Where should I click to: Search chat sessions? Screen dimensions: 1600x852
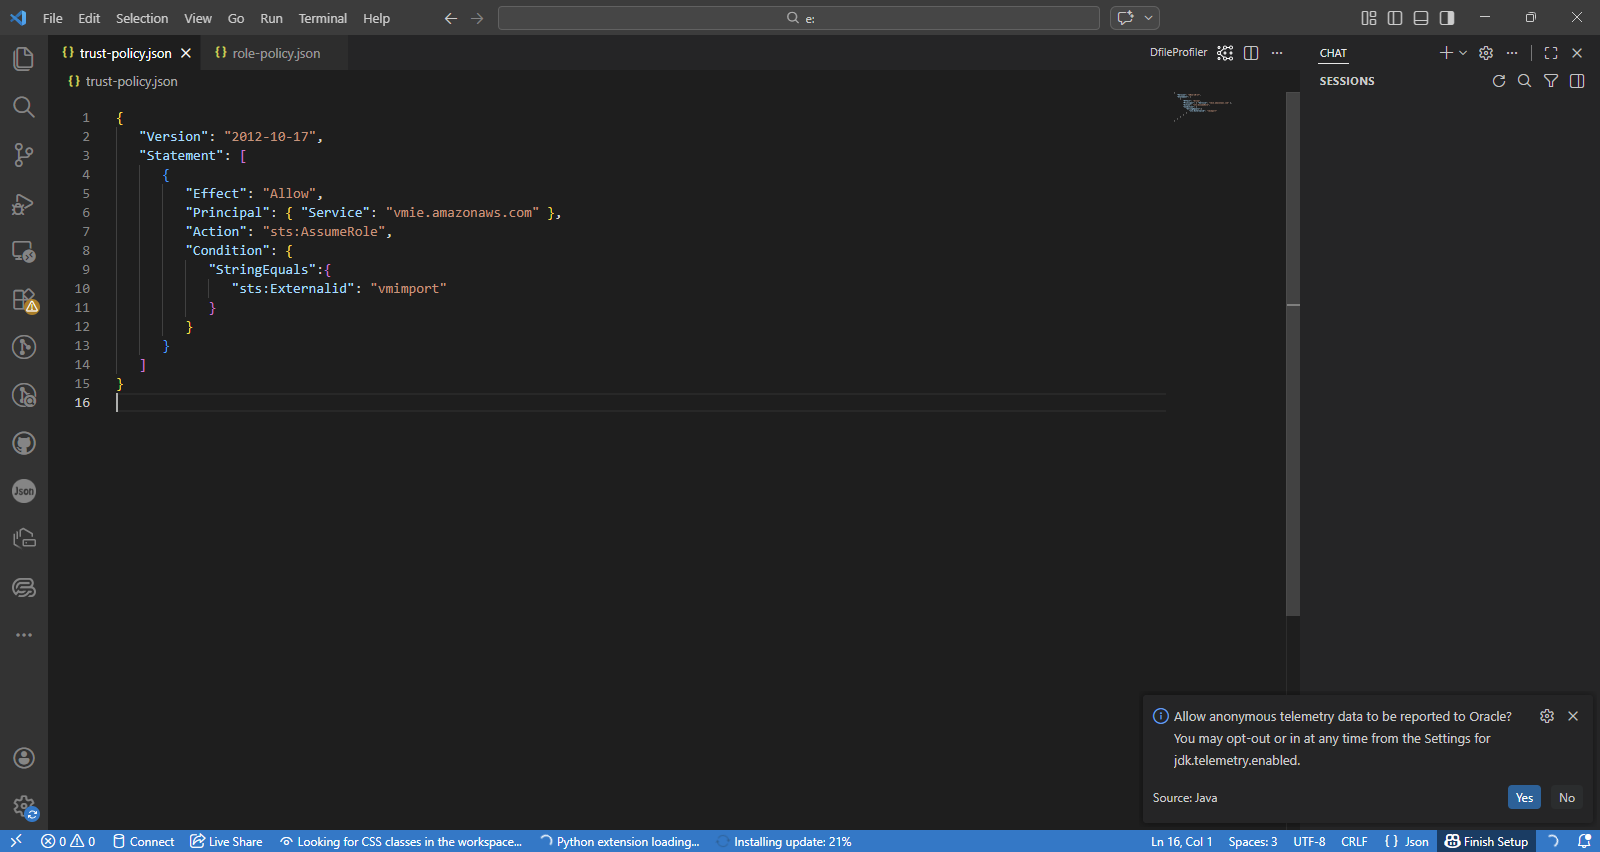pos(1525,81)
